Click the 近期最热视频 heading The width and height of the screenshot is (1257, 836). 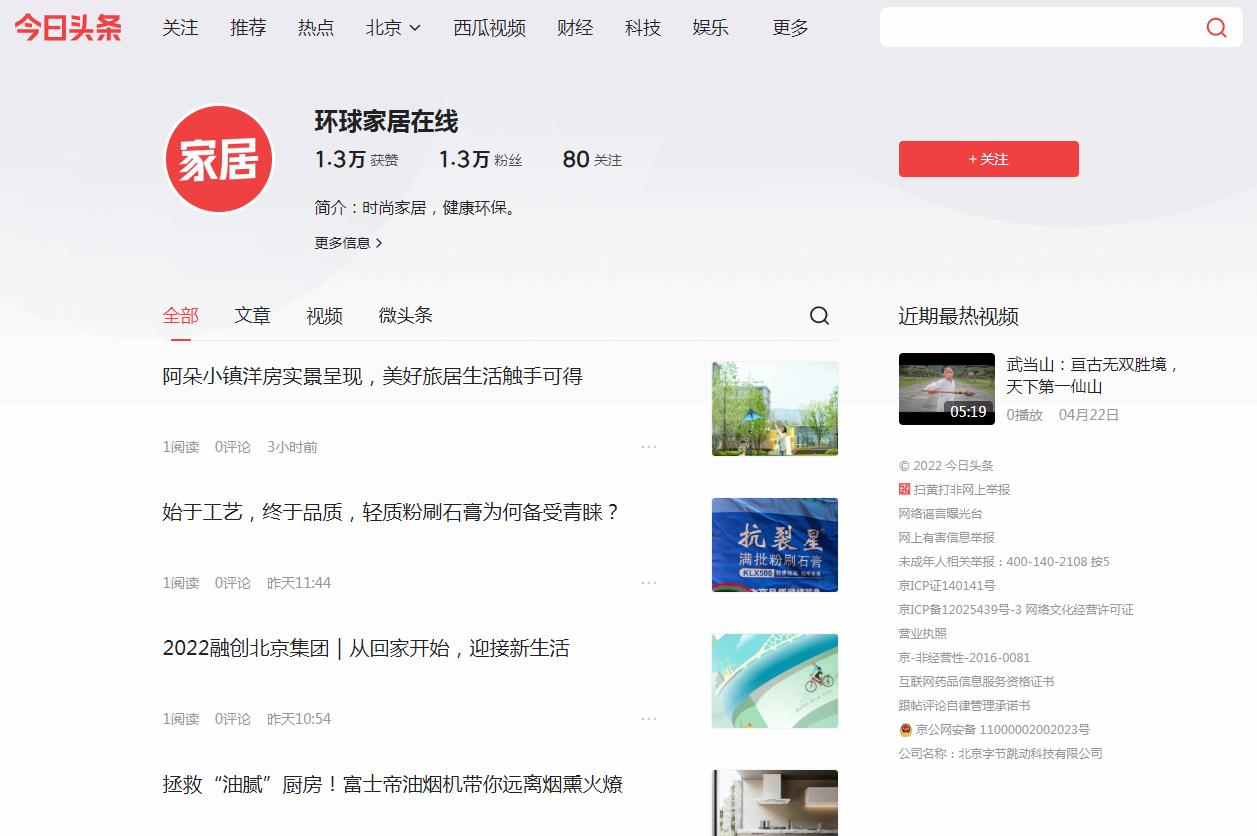tap(958, 317)
